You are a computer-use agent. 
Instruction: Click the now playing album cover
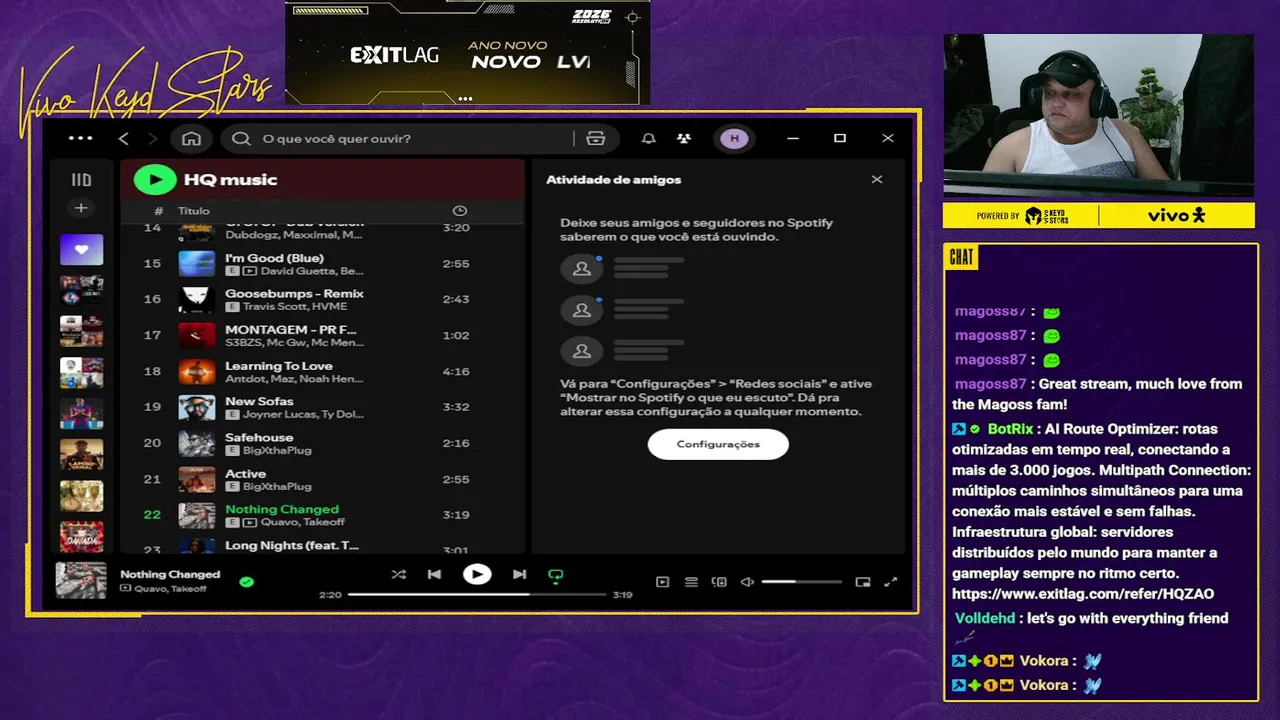(81, 580)
